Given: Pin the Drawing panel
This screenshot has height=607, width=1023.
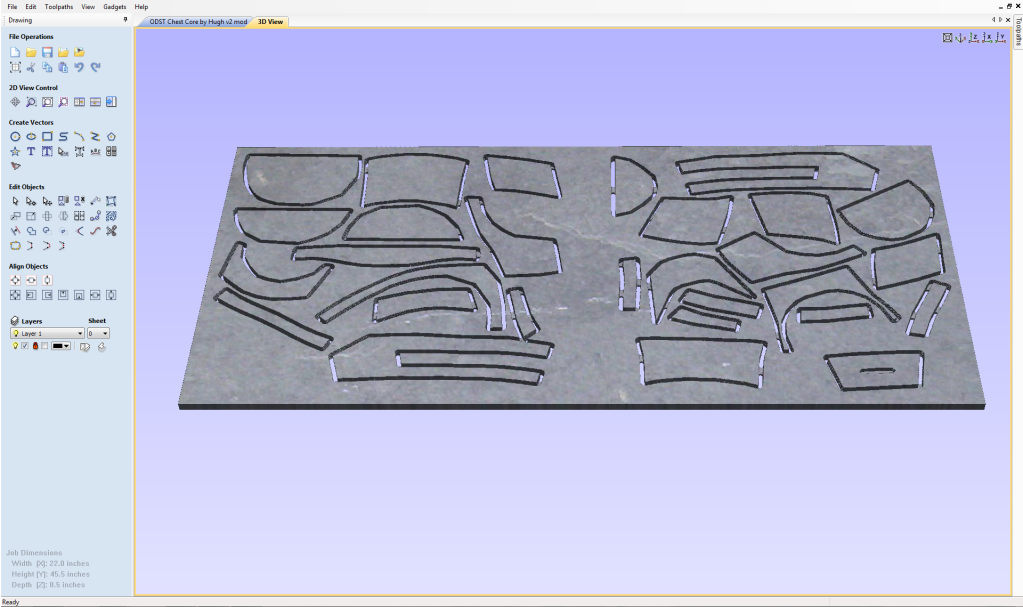Looking at the screenshot, I should (x=125, y=20).
